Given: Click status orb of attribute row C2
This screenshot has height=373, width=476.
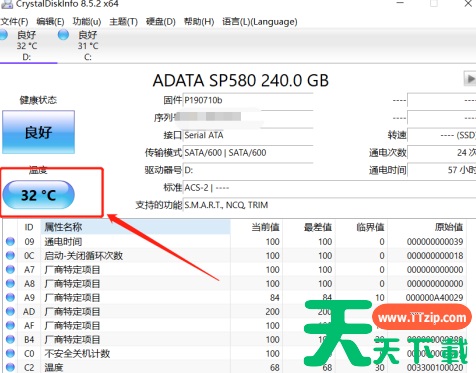Looking at the screenshot, I should pyautogui.click(x=10, y=367).
